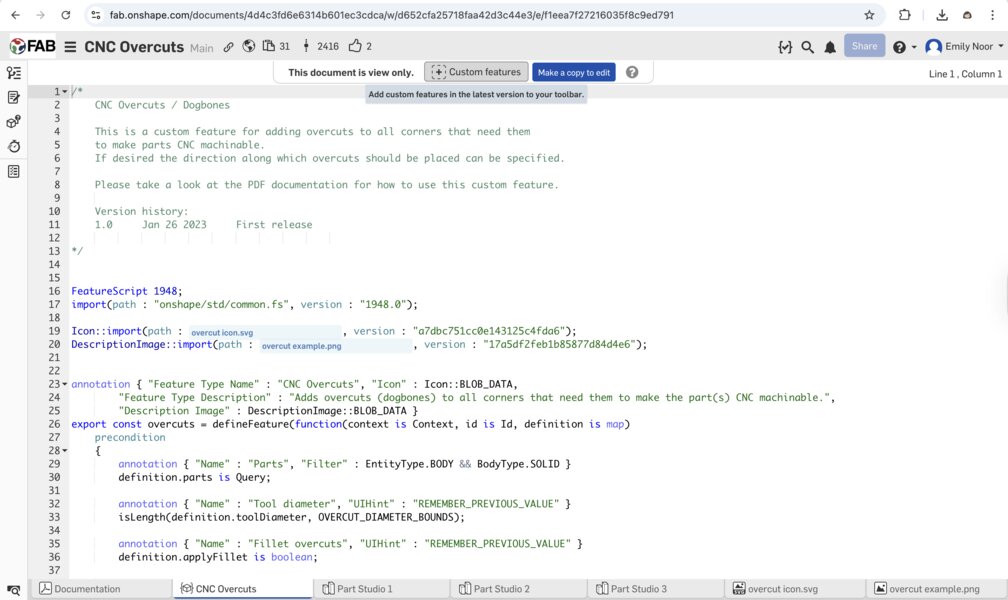This screenshot has height=600, width=1008.
Task: Copy document link icon
Action: 228,47
